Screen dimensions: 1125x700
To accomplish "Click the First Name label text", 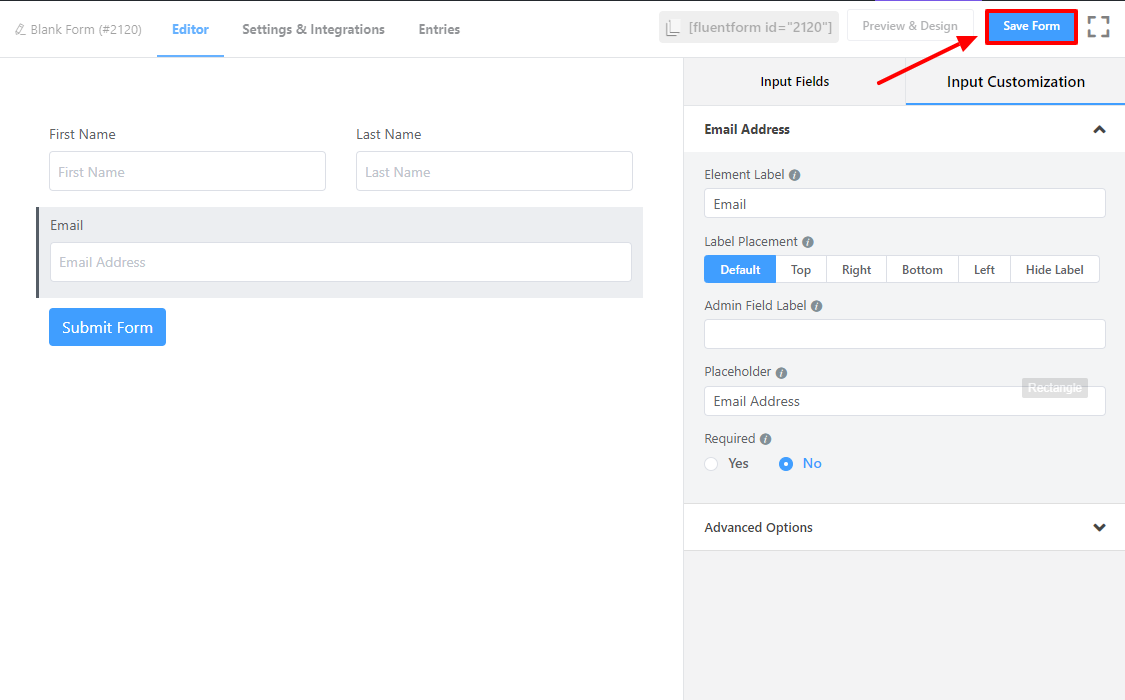I will (83, 134).
